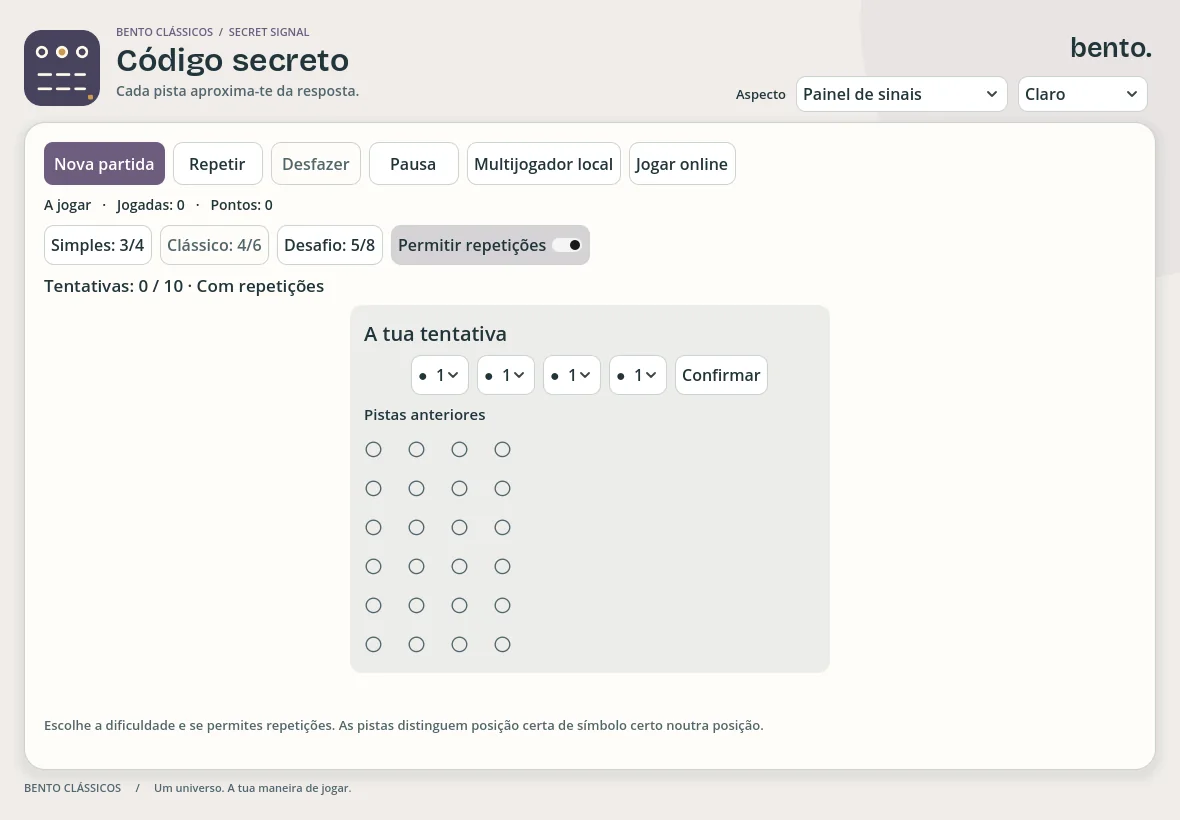
Task: Click the Pontos: 0 score text
Action: tap(242, 205)
